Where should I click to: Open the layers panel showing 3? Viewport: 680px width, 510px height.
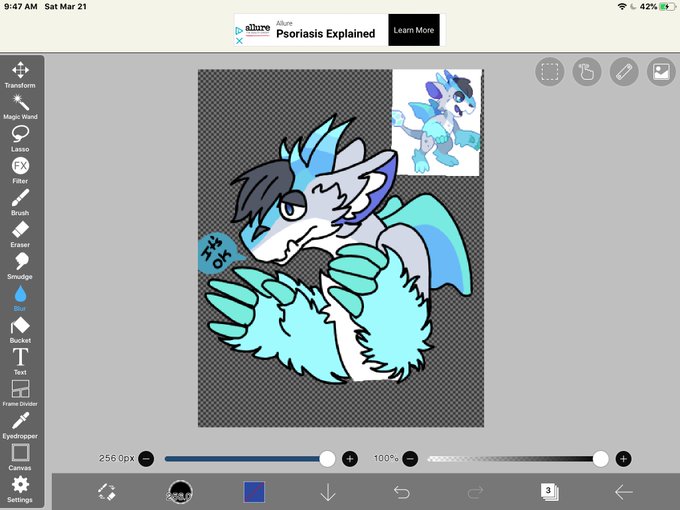(549, 492)
